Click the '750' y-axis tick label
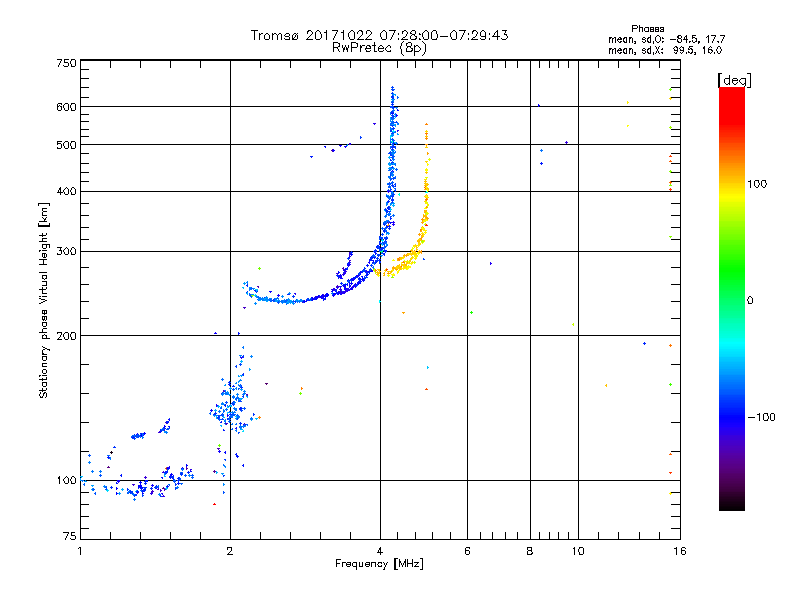This screenshot has height=600, width=800. [66, 63]
